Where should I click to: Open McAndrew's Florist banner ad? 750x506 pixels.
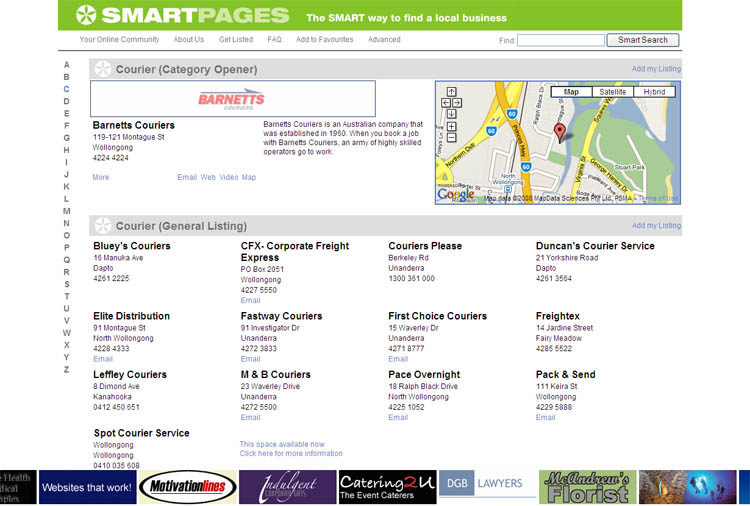pos(588,487)
